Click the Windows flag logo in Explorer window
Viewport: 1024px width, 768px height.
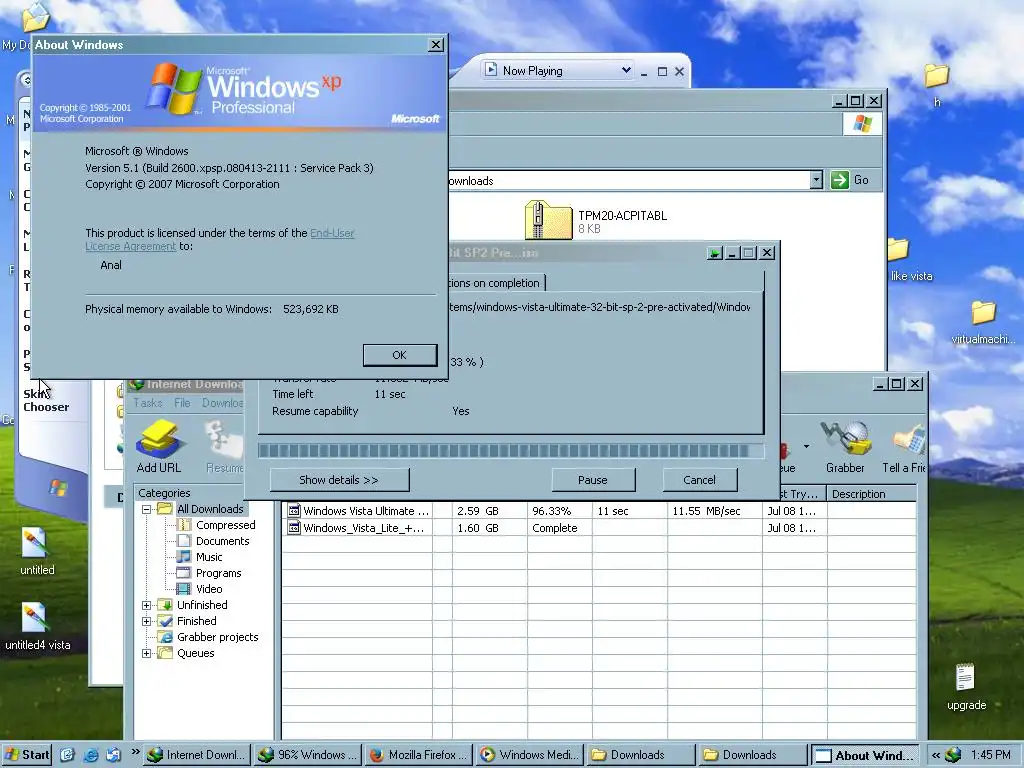point(862,123)
